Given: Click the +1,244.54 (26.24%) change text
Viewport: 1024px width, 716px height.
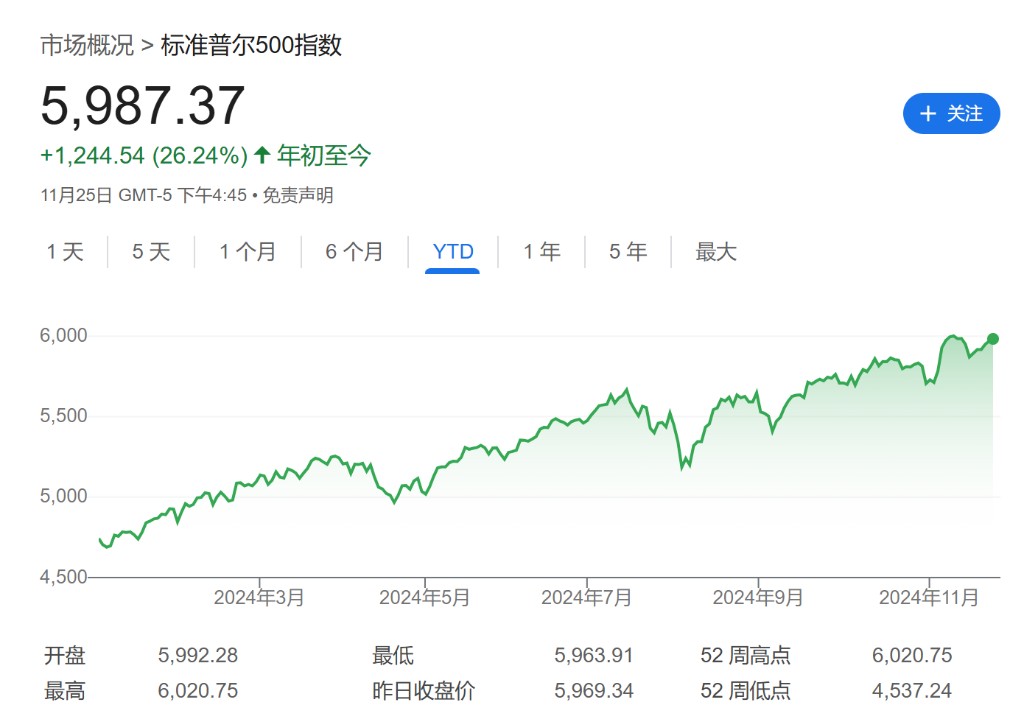Looking at the screenshot, I should pos(144,155).
